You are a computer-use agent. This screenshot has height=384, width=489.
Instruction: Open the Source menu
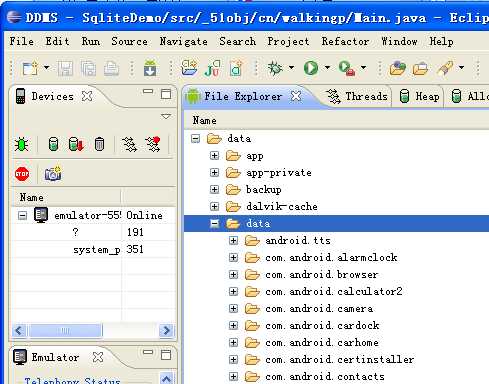coord(129,41)
